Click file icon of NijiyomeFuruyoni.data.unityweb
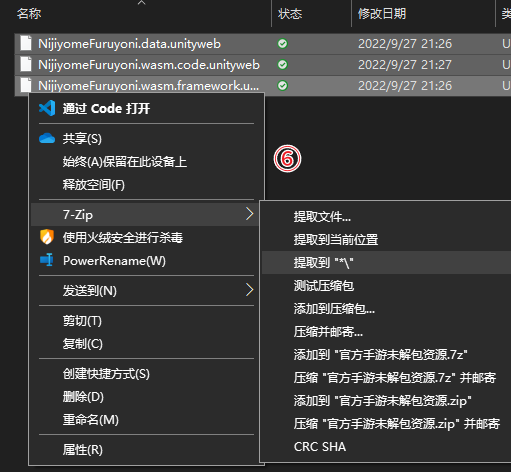The image size is (511, 472). click(x=26, y=43)
